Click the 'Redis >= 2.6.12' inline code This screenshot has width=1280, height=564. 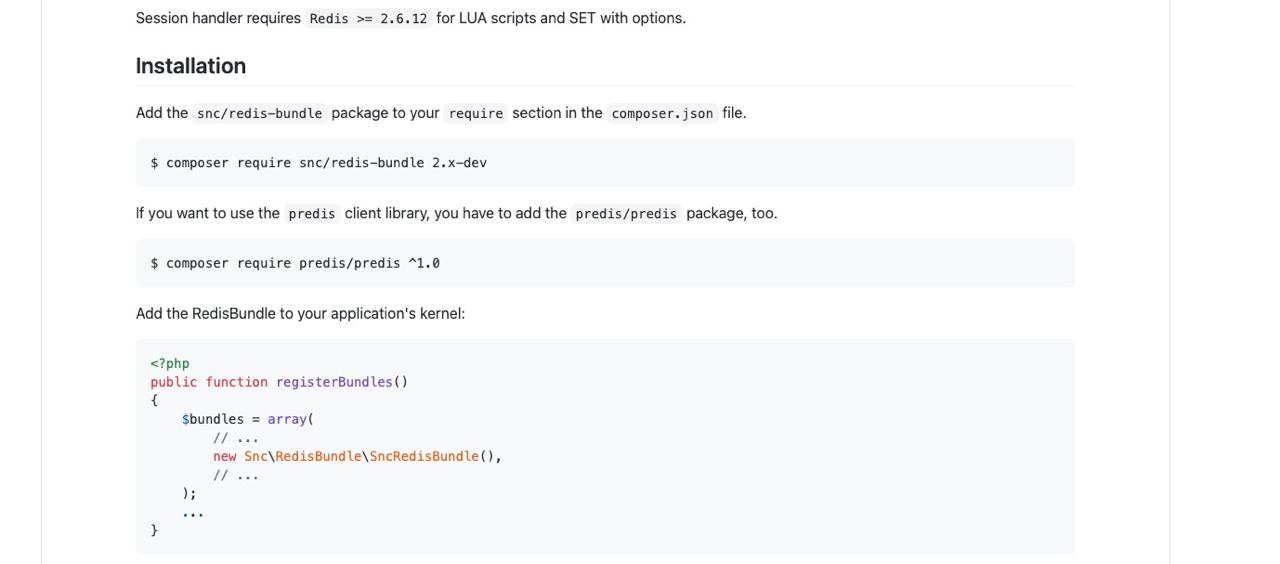tap(368, 19)
